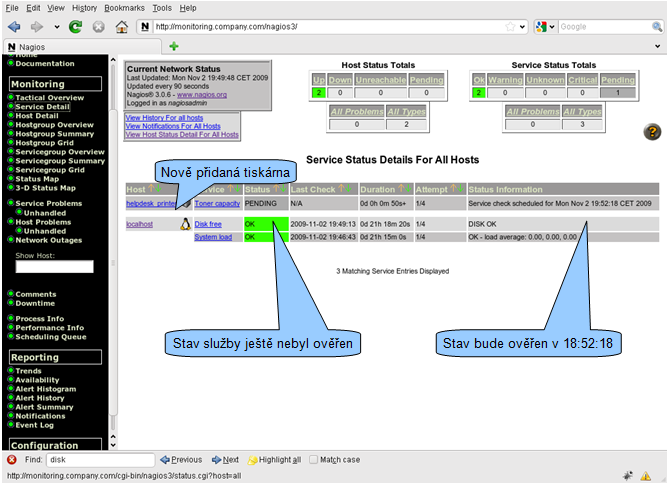Open Hostgroup Grid in sidebar

(x=44, y=143)
